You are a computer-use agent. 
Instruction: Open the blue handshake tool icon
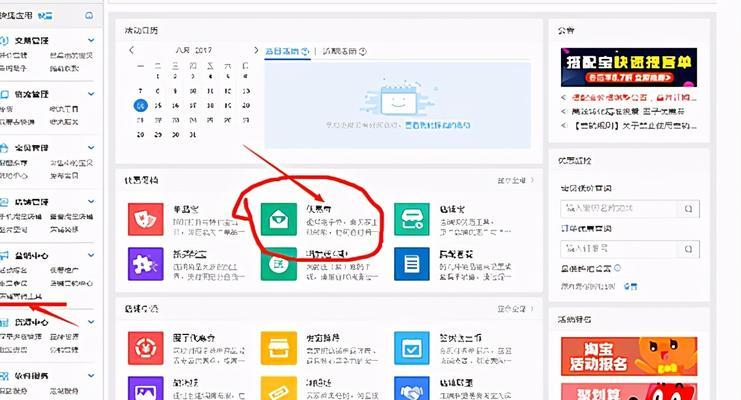412,389
